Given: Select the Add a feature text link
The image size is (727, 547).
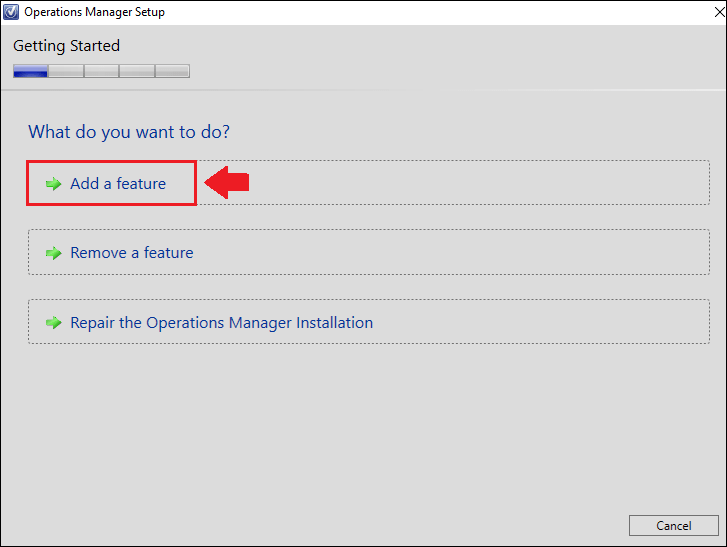Looking at the screenshot, I should tap(118, 184).
